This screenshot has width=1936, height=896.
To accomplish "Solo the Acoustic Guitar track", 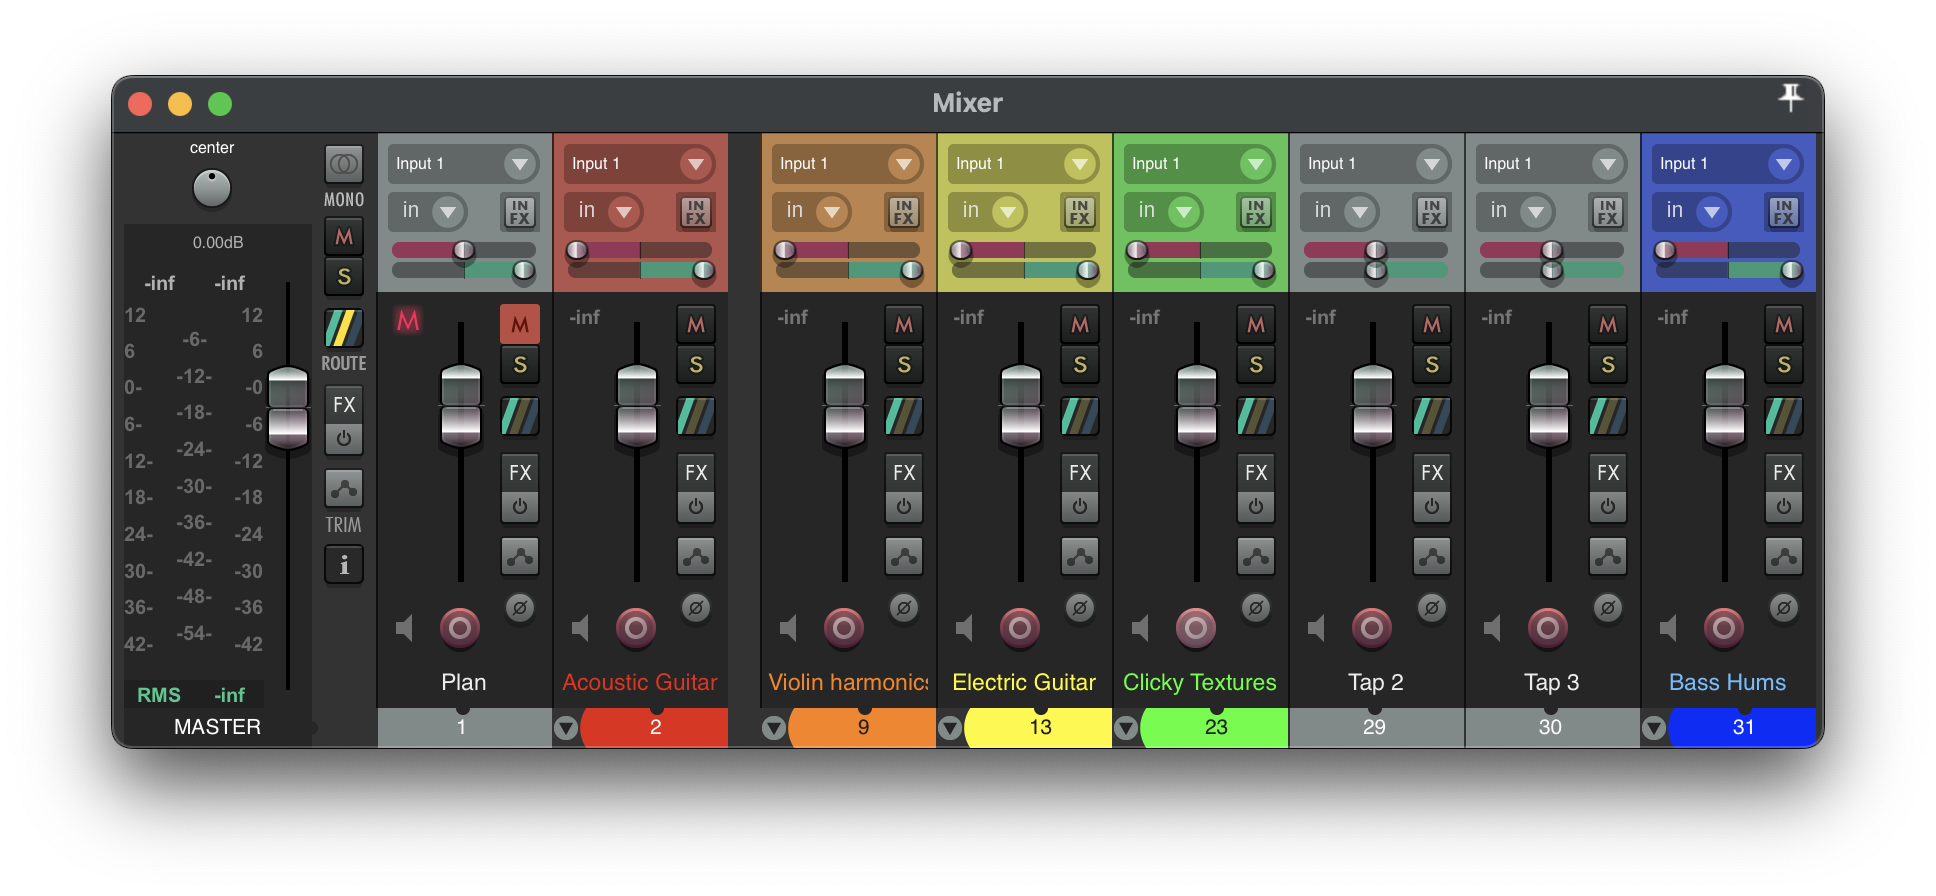I will tap(696, 364).
